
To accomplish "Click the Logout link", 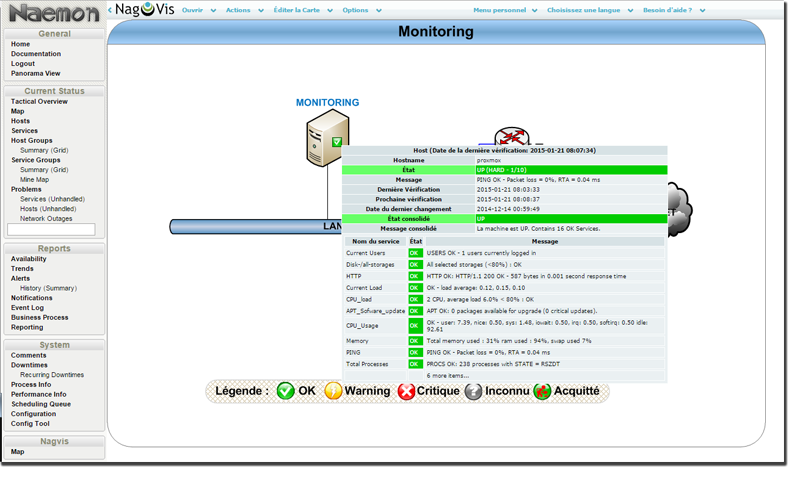I will point(23,64).
